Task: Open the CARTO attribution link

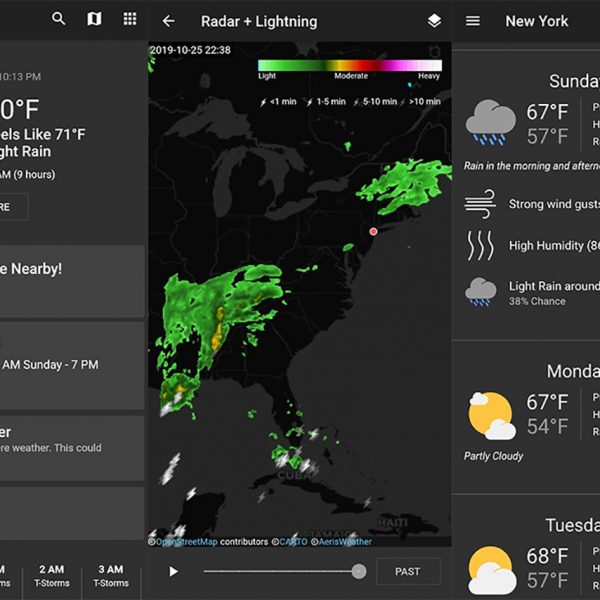Action: (x=292, y=542)
